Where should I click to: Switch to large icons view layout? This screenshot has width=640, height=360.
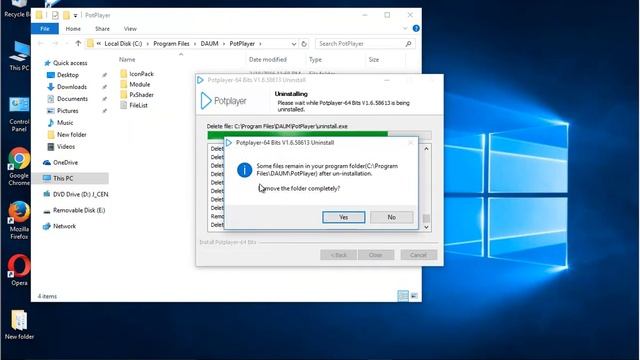(x=414, y=296)
